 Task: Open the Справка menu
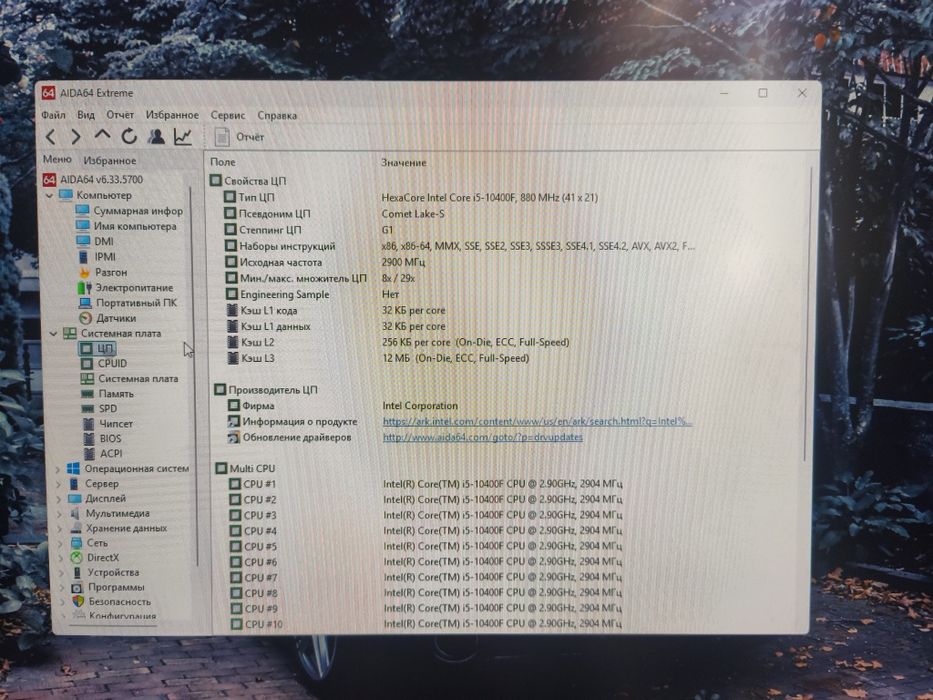[x=277, y=115]
